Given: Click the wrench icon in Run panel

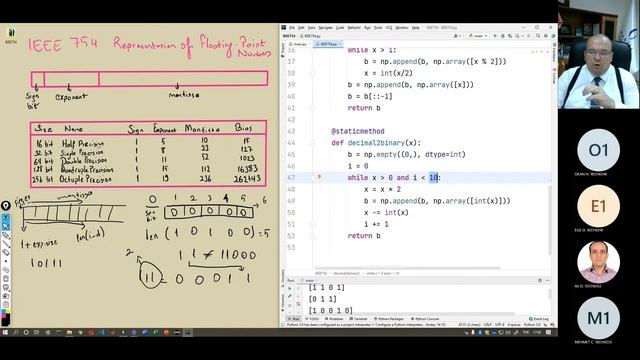Looking at the screenshot, I should point(290,296).
